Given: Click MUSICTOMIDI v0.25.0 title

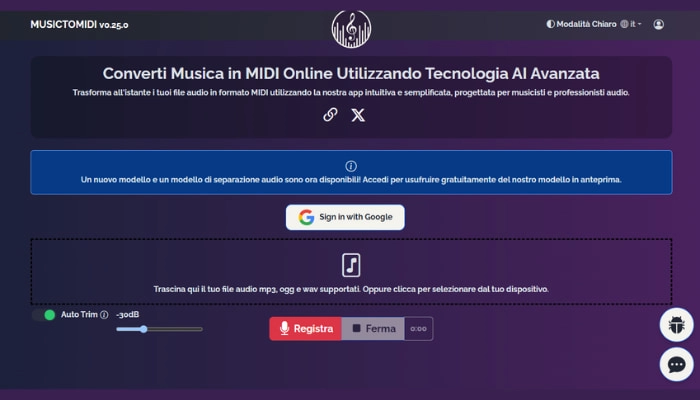Looking at the screenshot, I should 79,25.
